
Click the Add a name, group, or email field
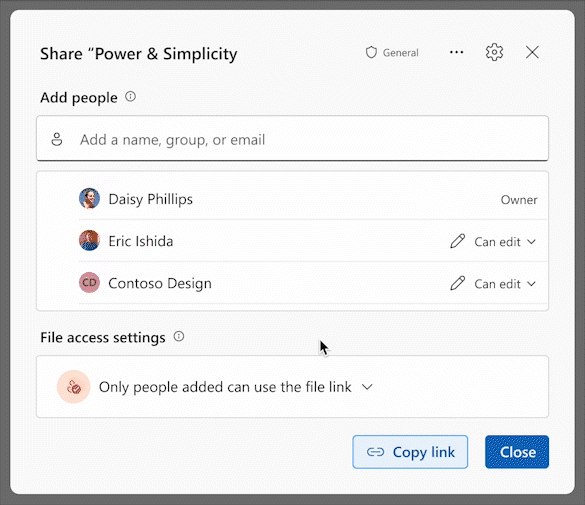(292, 138)
